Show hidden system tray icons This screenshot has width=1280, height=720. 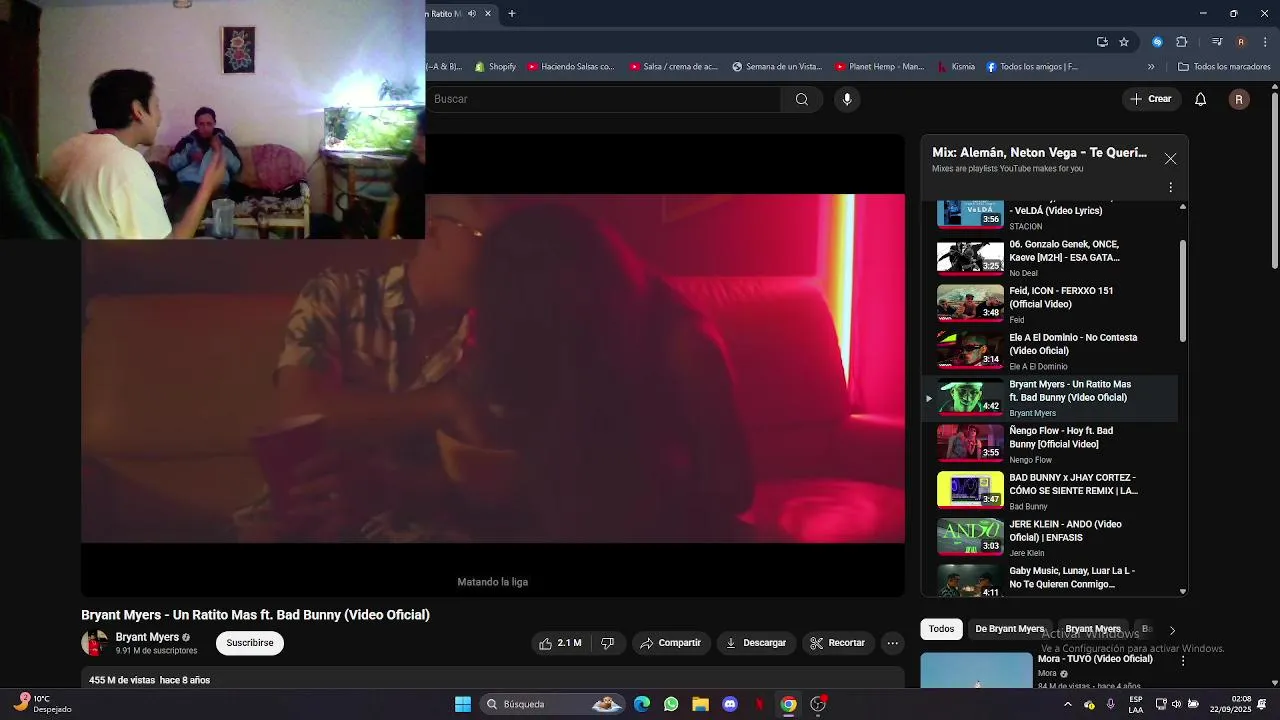1067,704
